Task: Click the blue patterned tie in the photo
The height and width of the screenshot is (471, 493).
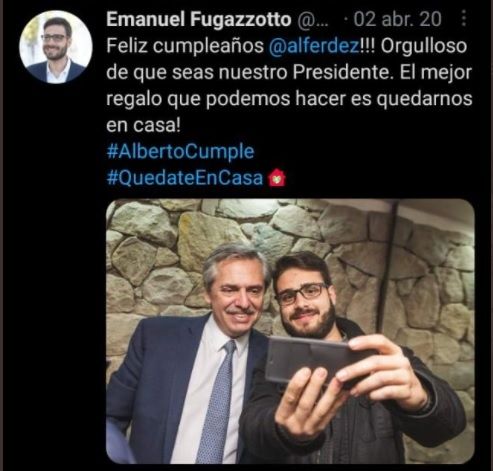Action: coord(217,402)
